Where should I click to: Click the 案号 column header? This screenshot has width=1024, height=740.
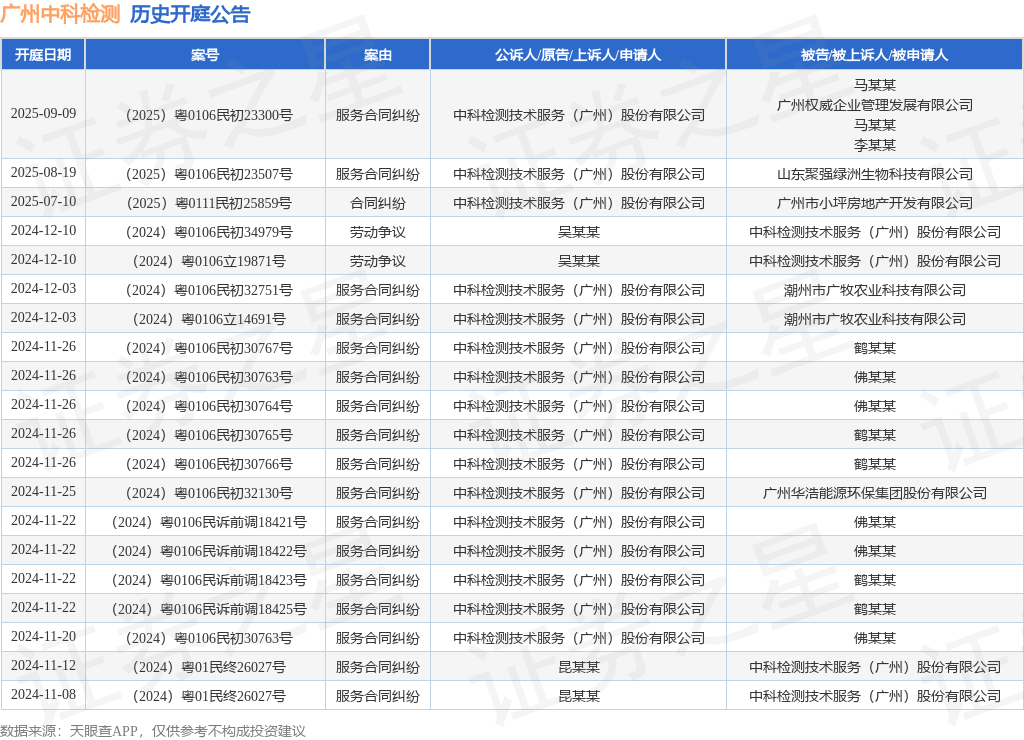[x=205, y=55]
